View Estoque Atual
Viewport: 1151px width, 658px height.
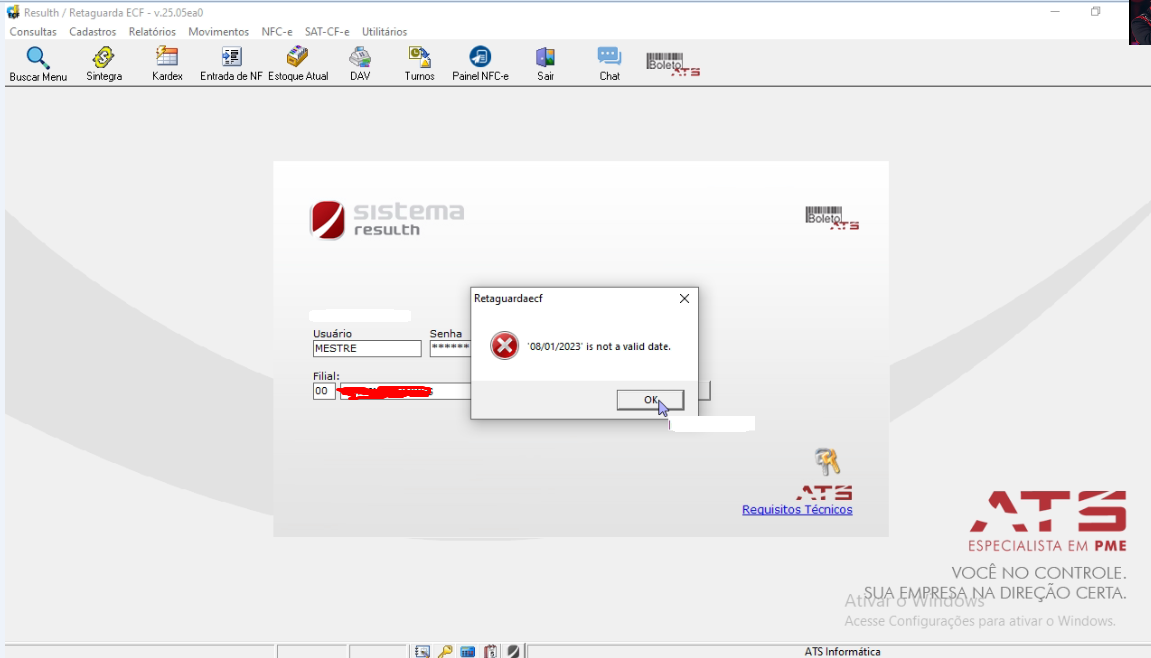click(x=298, y=64)
